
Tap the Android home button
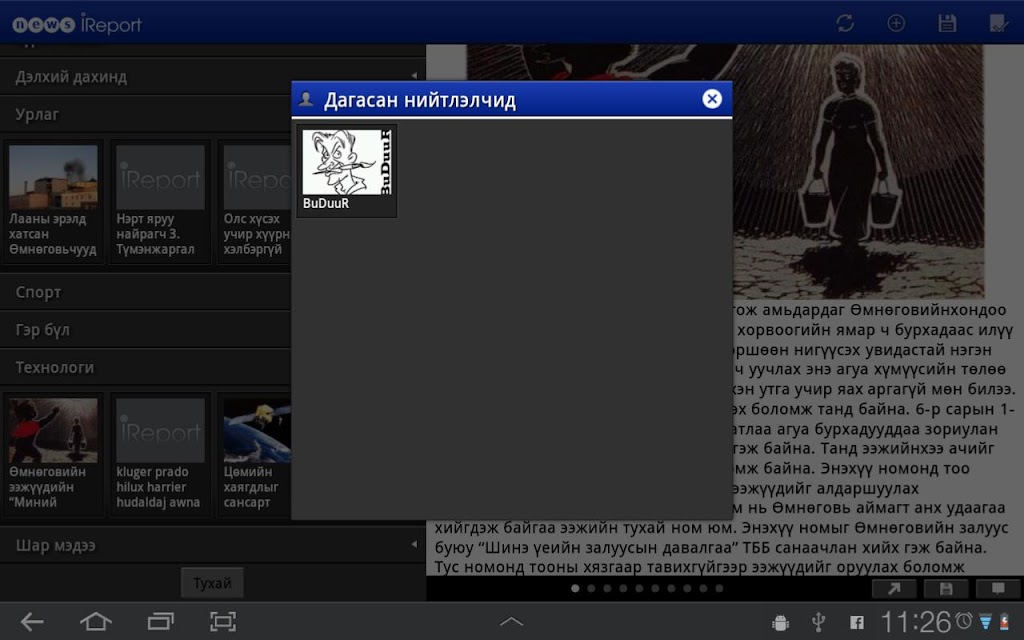95,622
